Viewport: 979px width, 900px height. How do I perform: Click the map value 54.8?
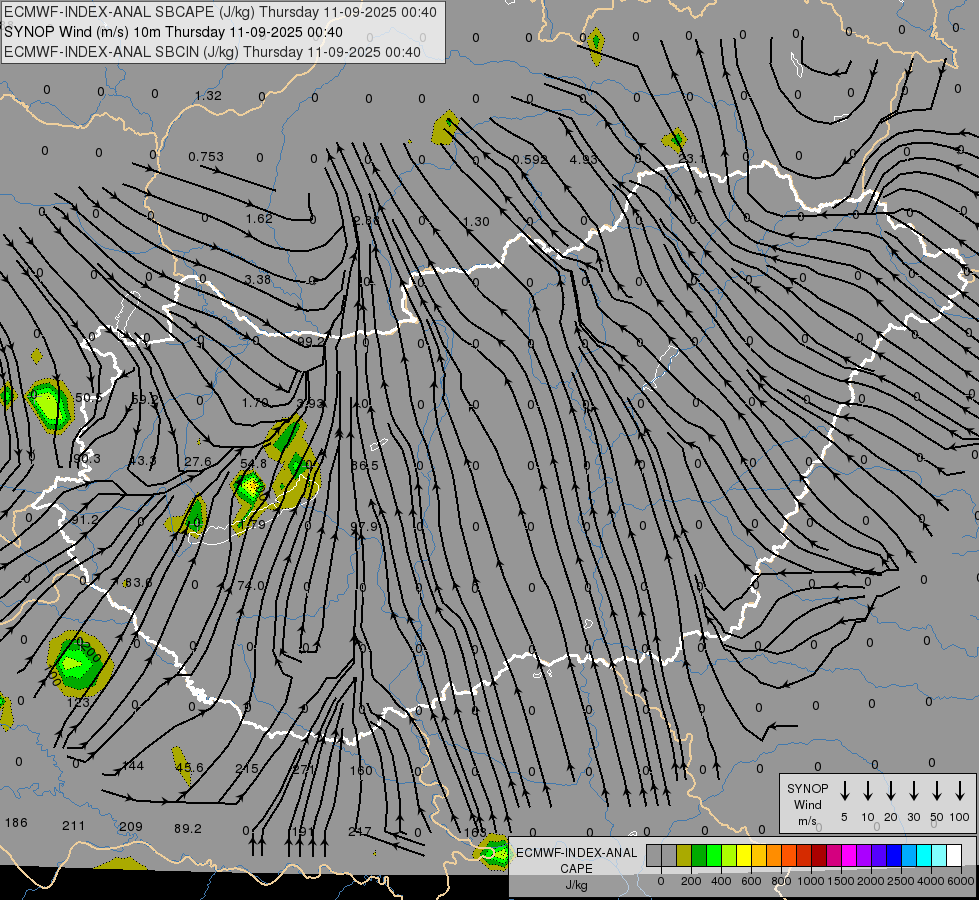pyautogui.click(x=253, y=463)
